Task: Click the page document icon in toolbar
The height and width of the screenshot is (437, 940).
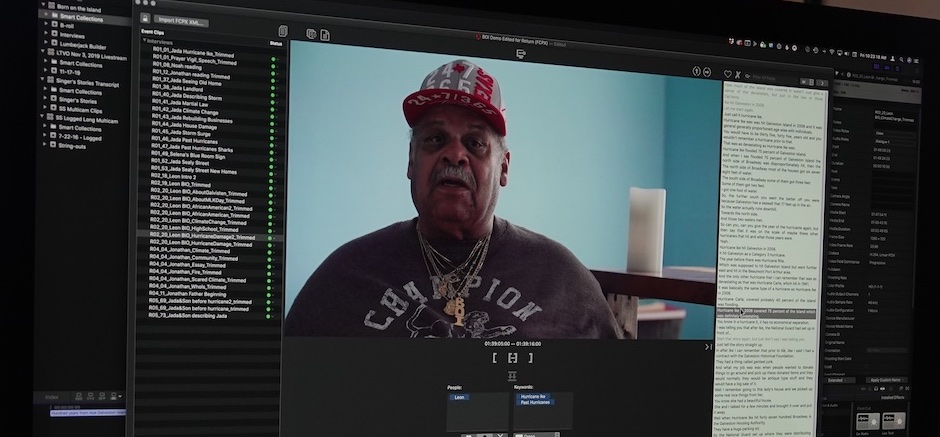Action: [x=325, y=35]
